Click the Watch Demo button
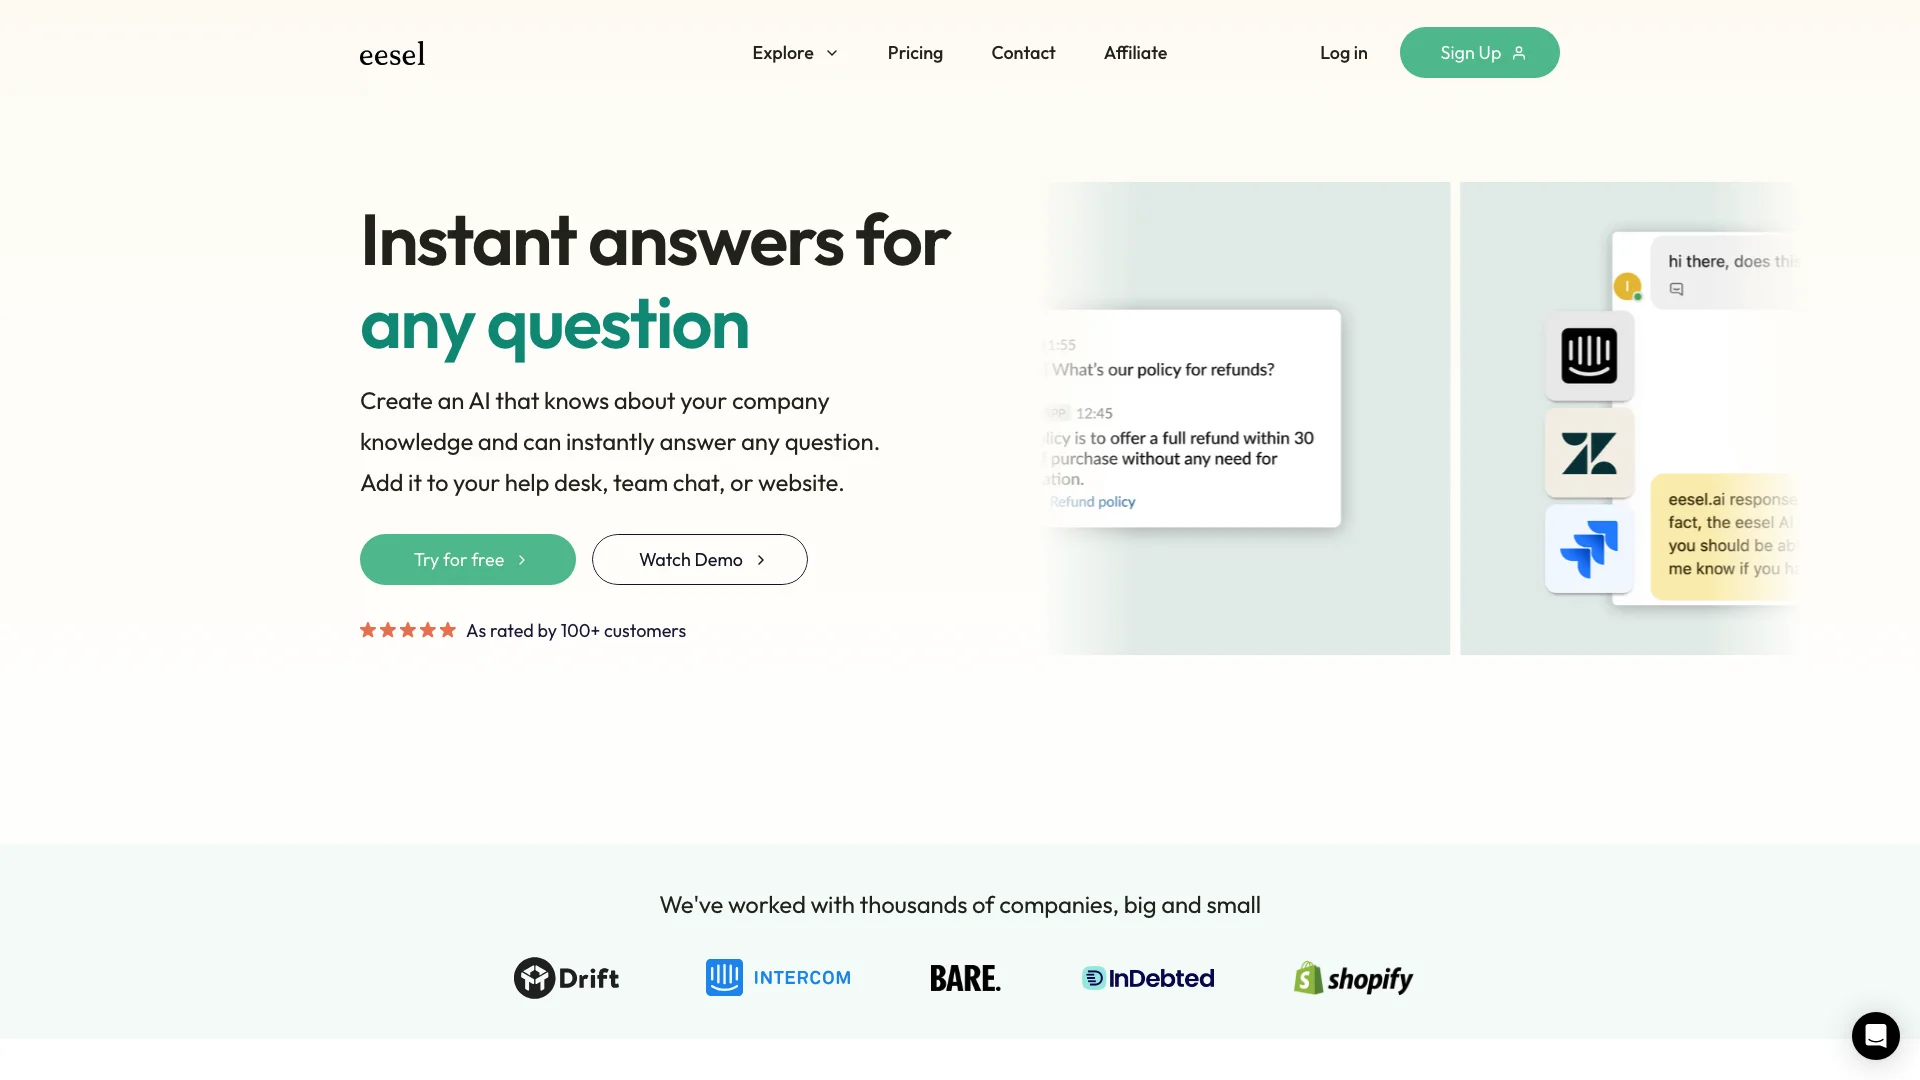This screenshot has width=1920, height=1080. pos(698,559)
